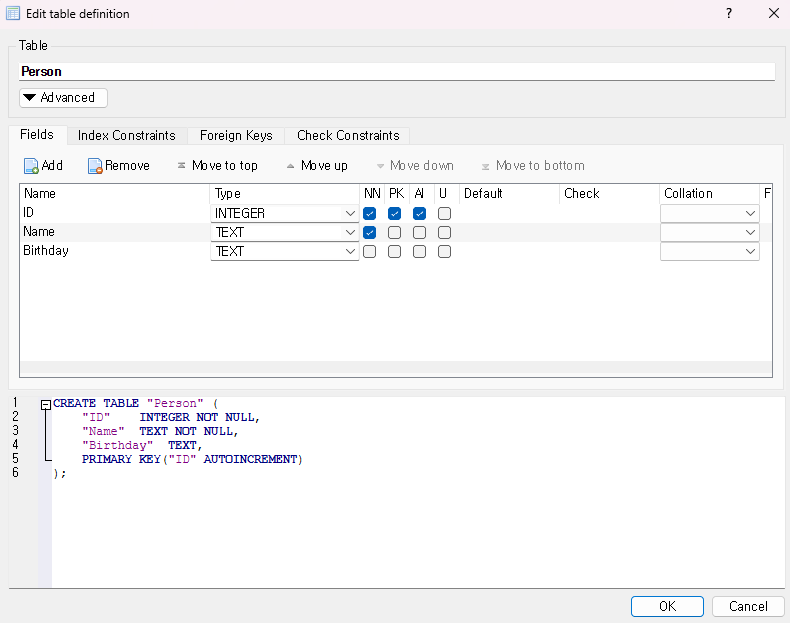Switch to the Fields tab

point(37,135)
